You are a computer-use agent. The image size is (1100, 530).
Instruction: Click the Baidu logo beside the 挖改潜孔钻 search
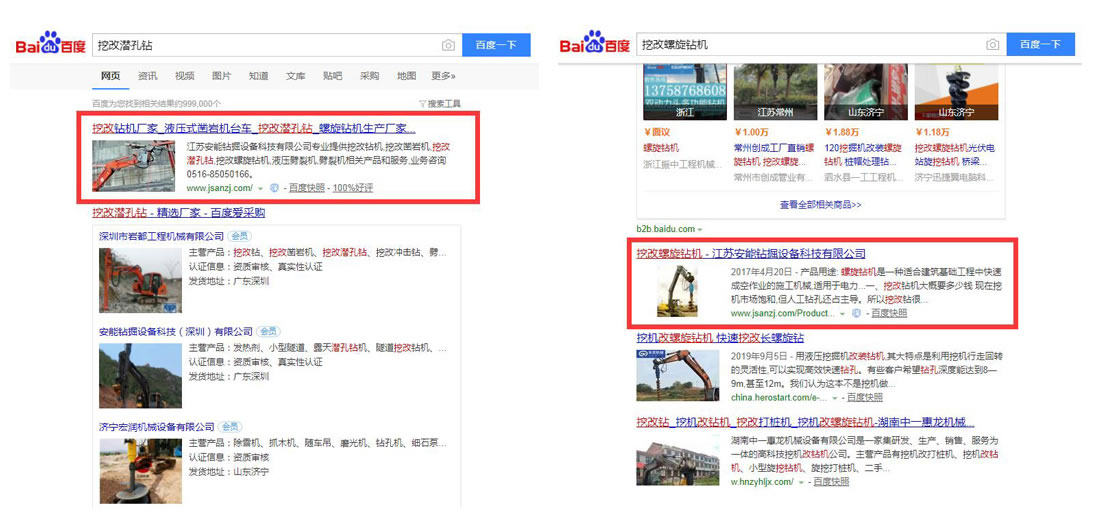(50, 45)
